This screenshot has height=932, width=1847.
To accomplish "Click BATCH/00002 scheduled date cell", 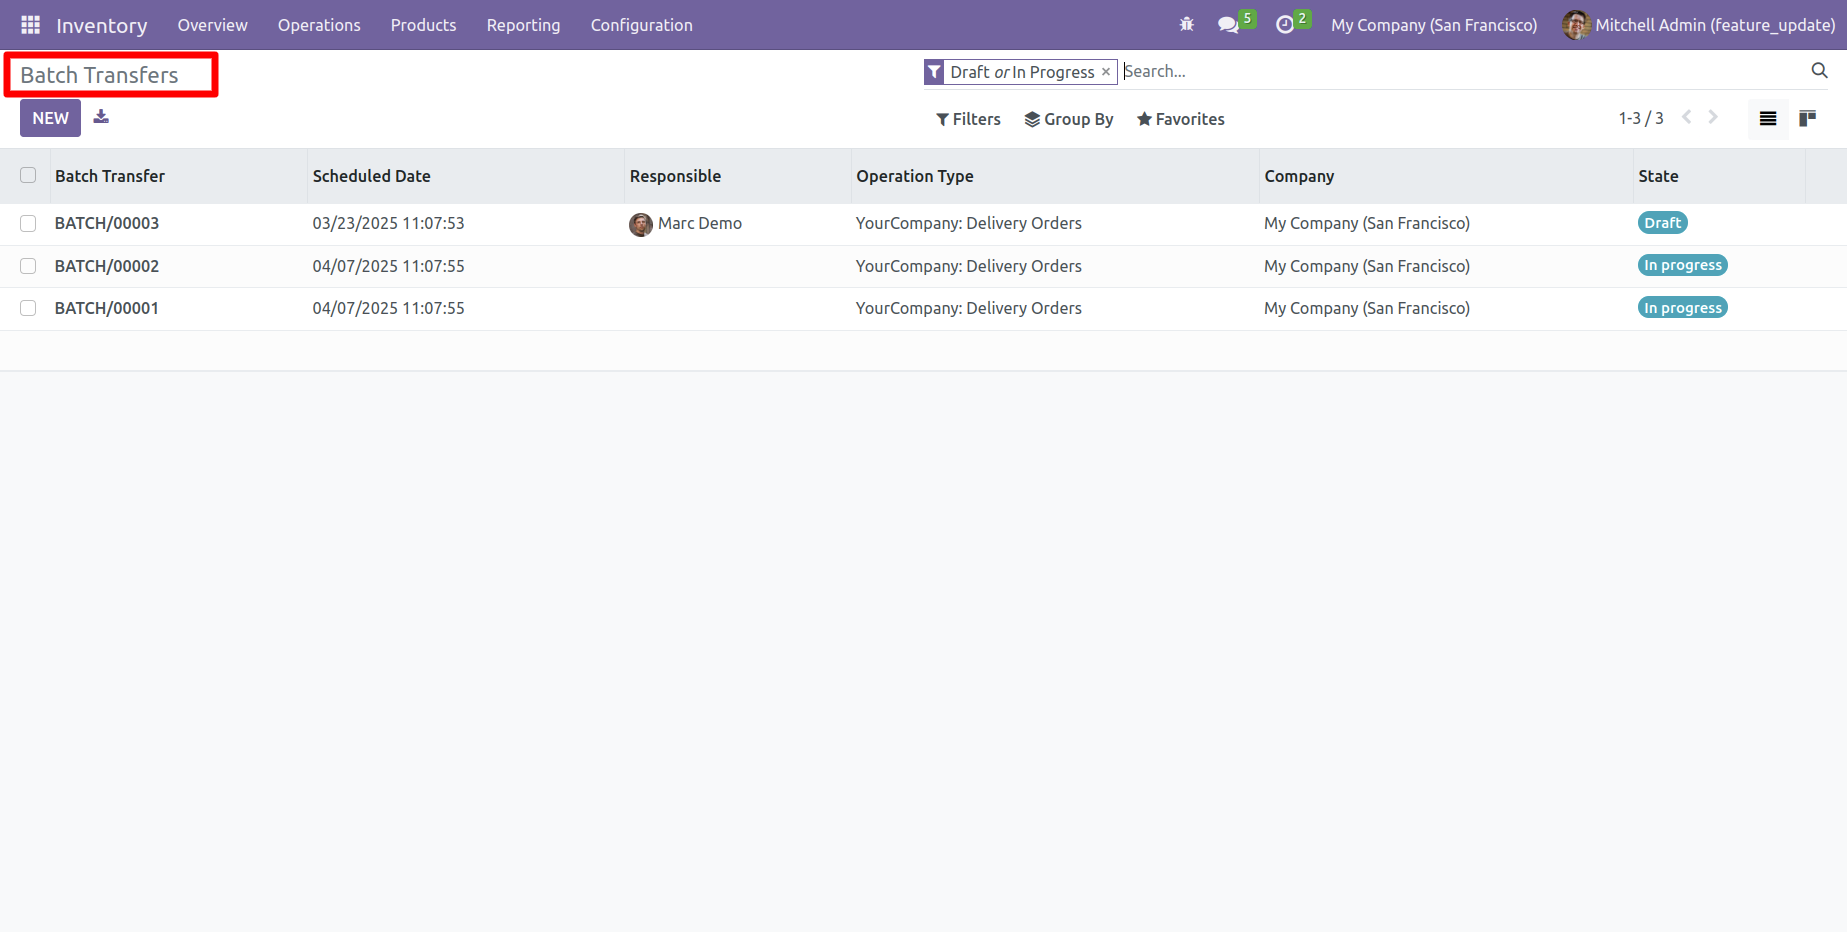I will tap(388, 266).
